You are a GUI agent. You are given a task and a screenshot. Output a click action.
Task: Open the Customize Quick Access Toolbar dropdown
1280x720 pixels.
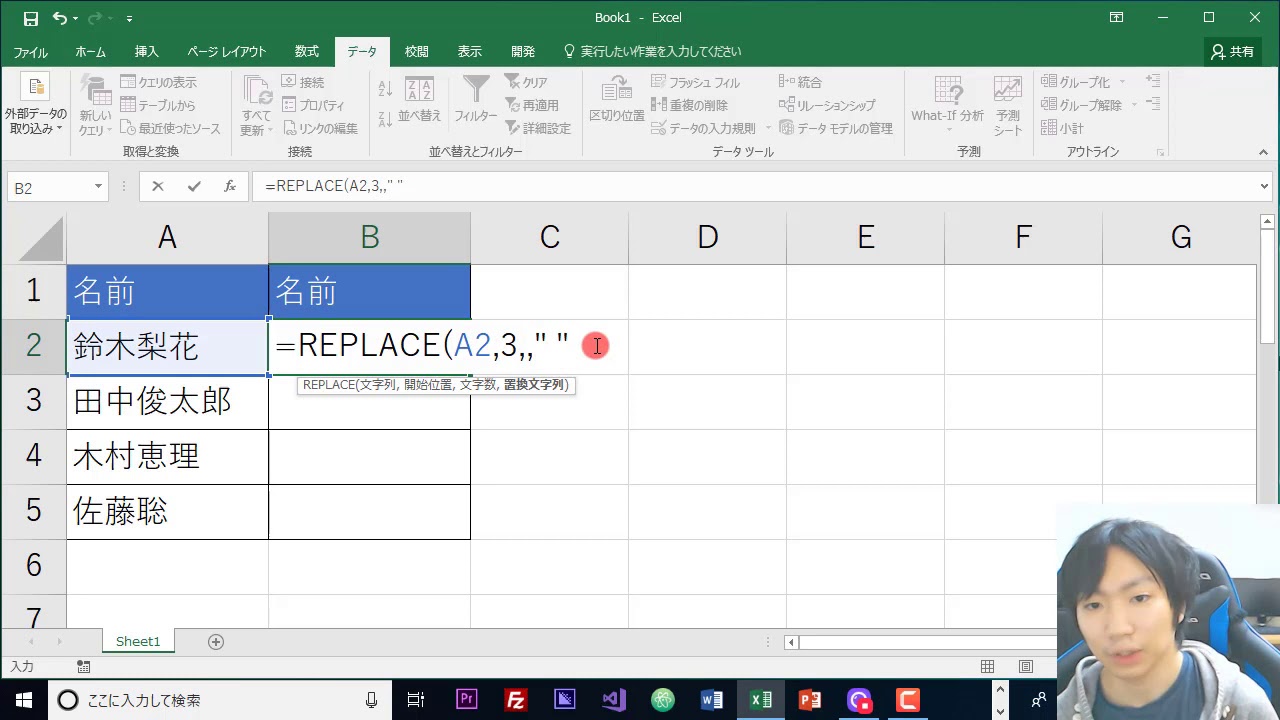click(130, 18)
